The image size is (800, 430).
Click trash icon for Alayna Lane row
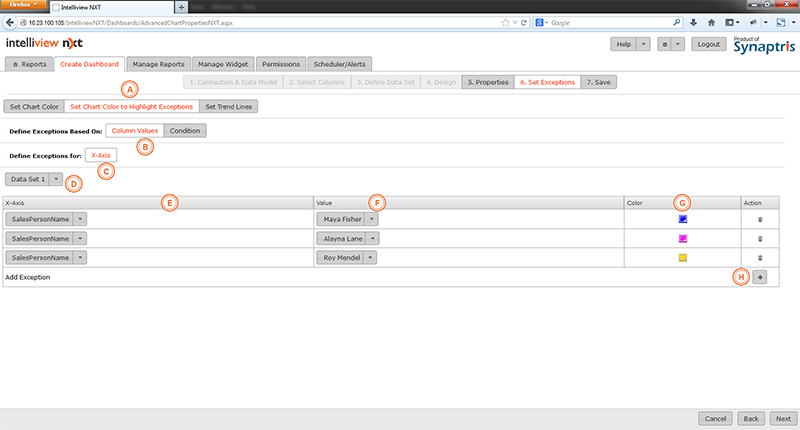pos(760,238)
